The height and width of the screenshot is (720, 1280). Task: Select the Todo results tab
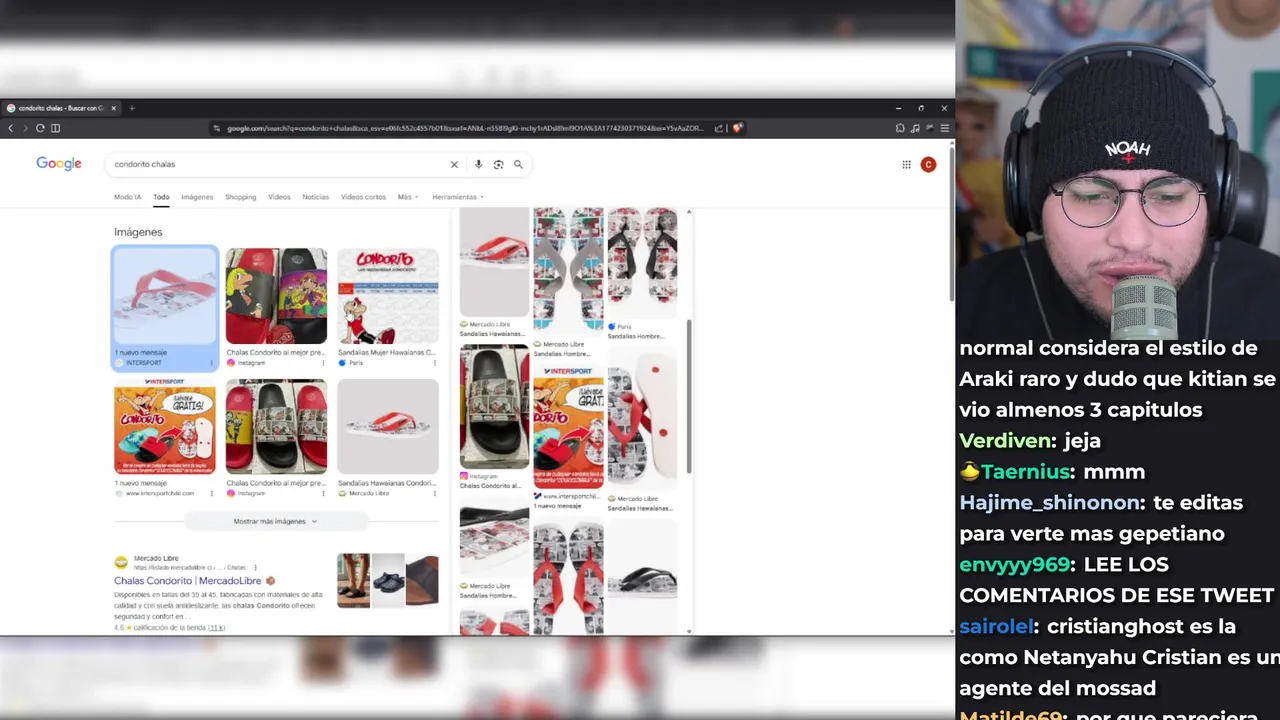click(161, 197)
